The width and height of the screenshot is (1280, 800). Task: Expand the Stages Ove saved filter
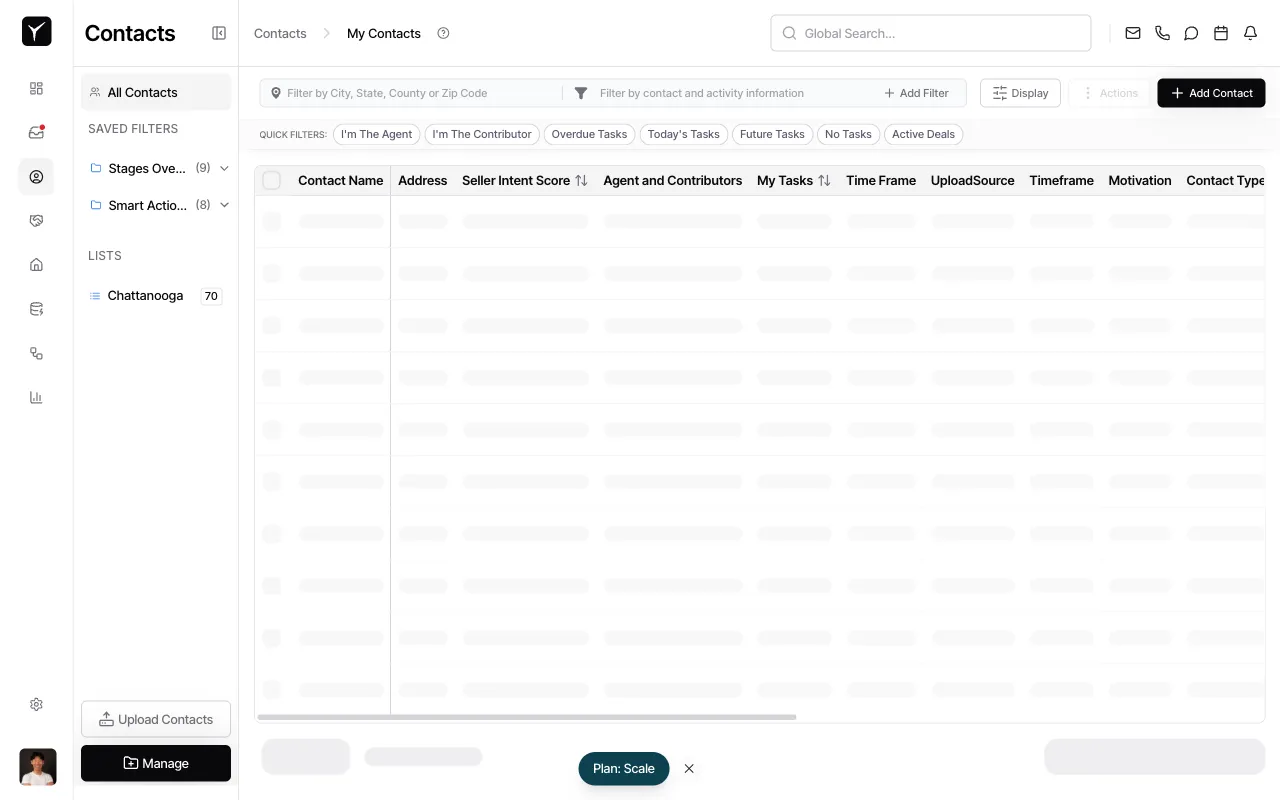pos(224,168)
